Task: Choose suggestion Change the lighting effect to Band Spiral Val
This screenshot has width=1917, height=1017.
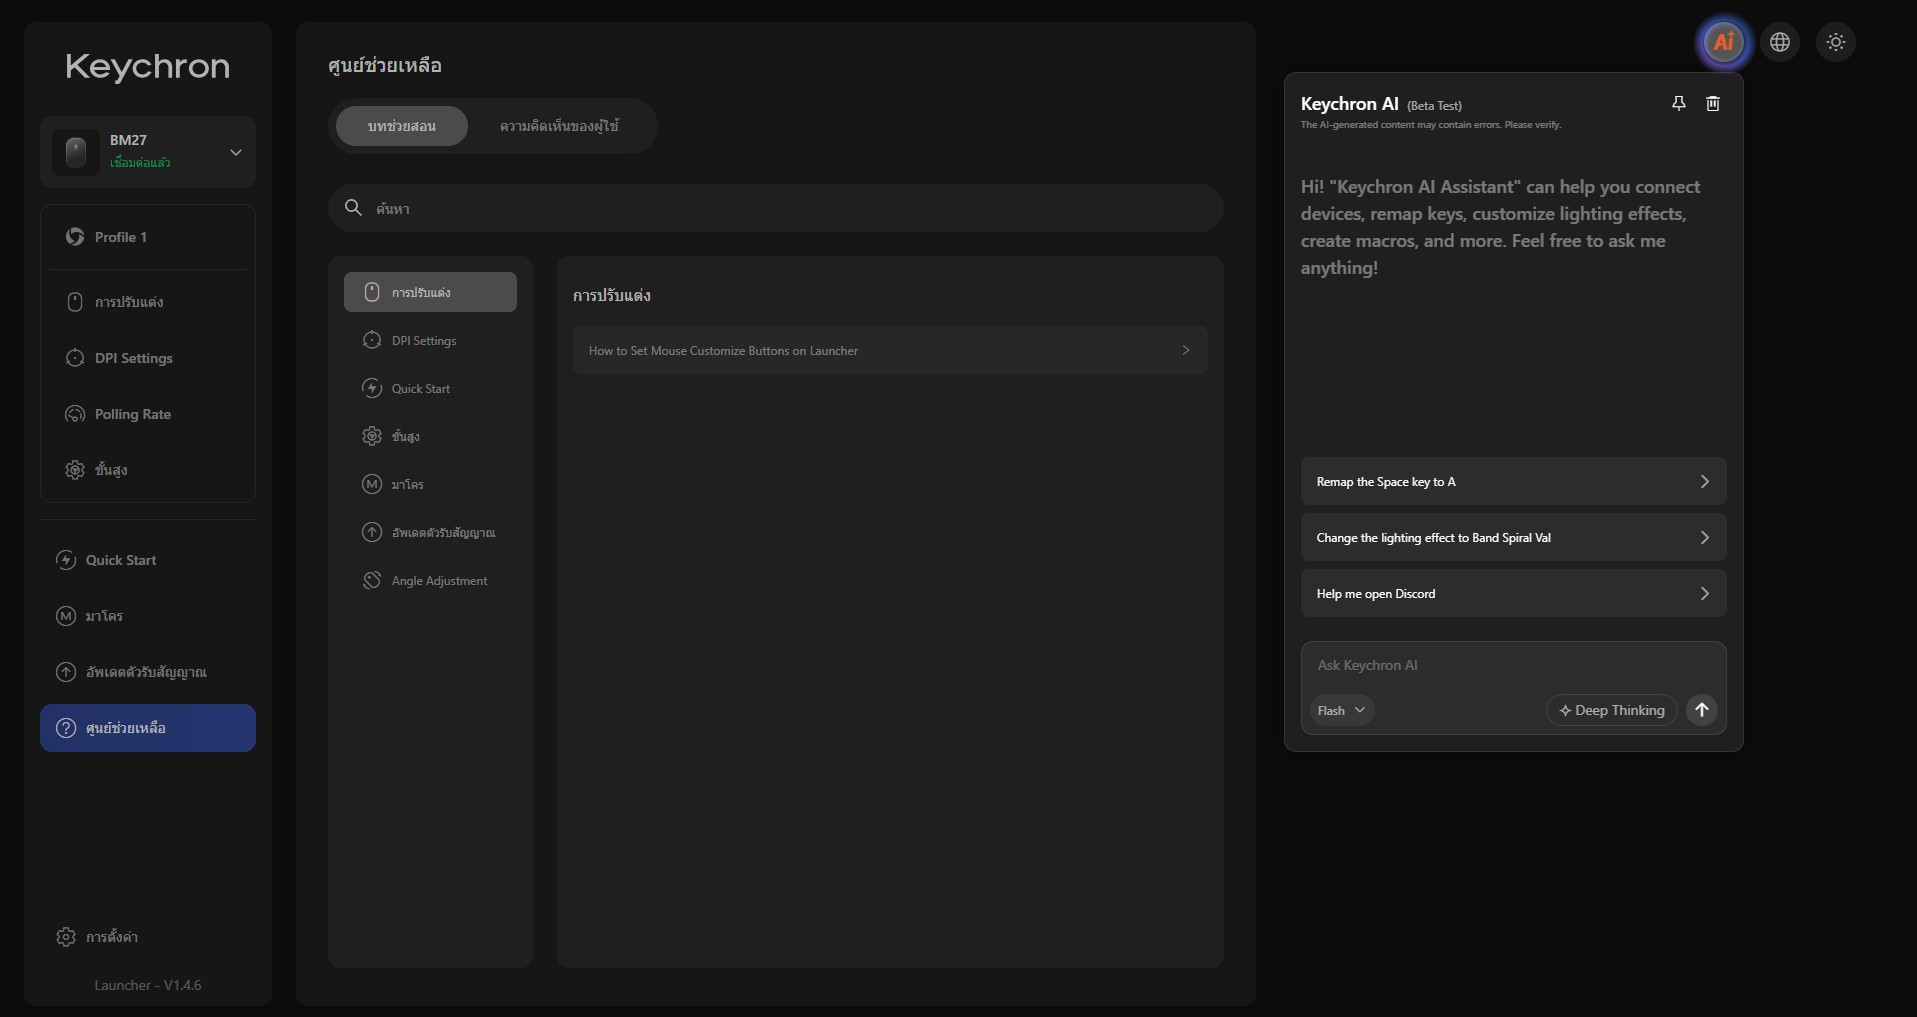Action: [1513, 538]
